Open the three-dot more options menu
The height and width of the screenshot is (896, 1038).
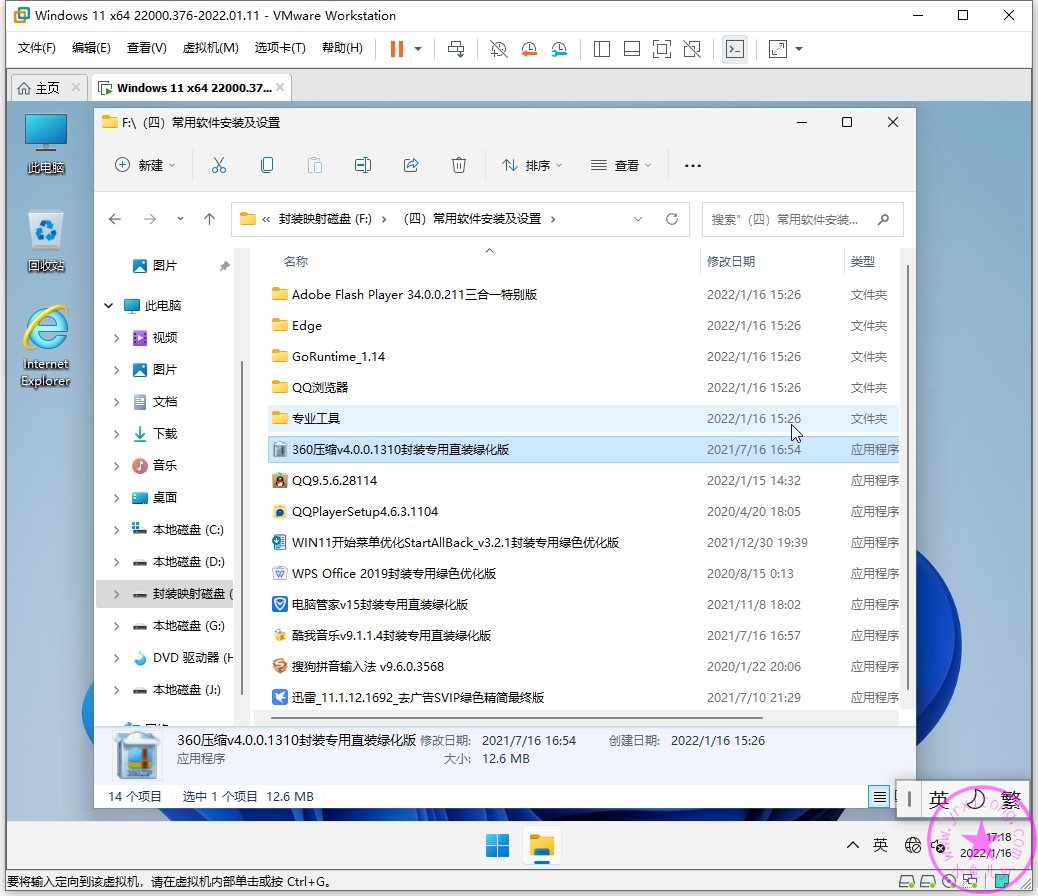pos(692,166)
